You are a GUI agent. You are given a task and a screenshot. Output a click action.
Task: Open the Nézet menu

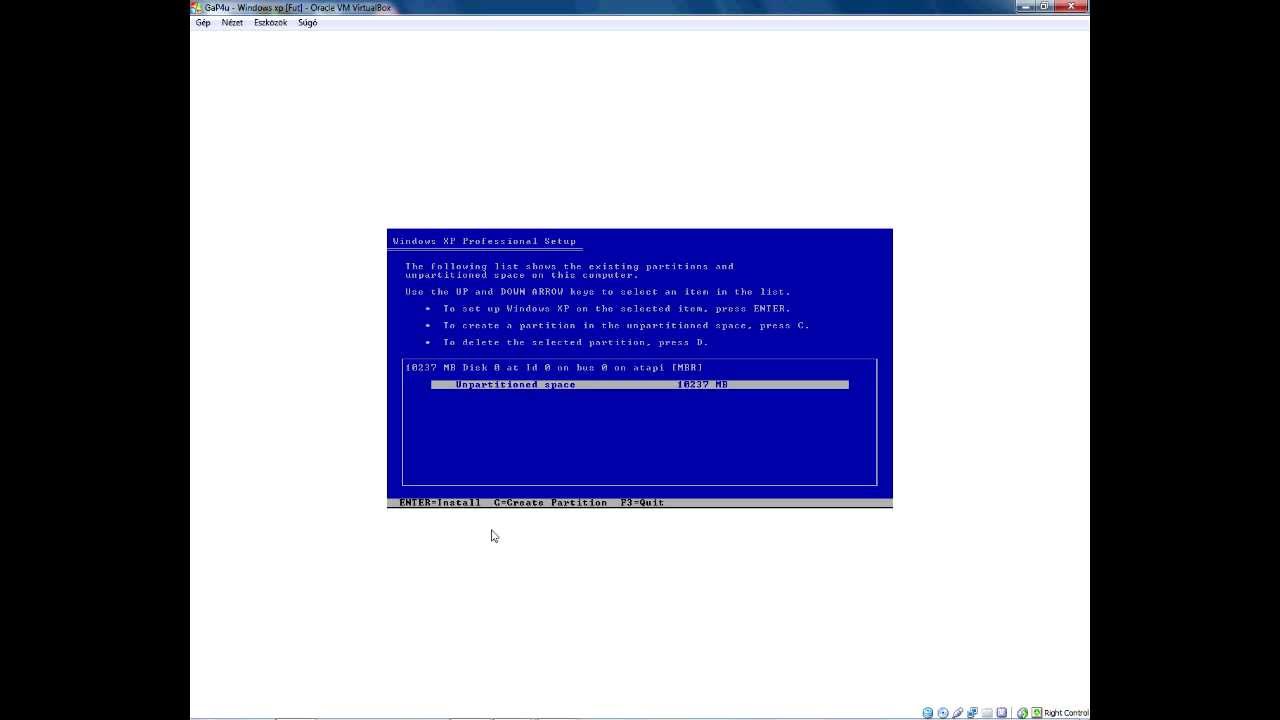[232, 22]
